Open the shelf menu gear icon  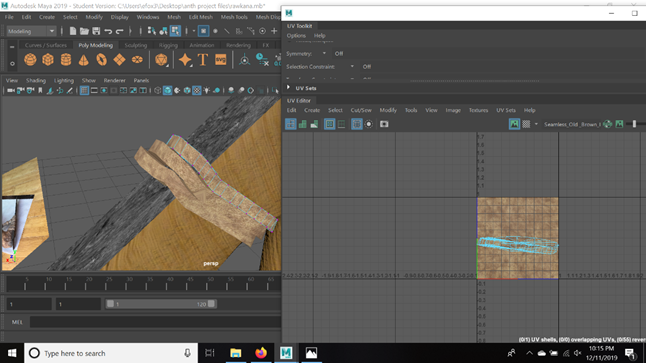click(x=12, y=63)
